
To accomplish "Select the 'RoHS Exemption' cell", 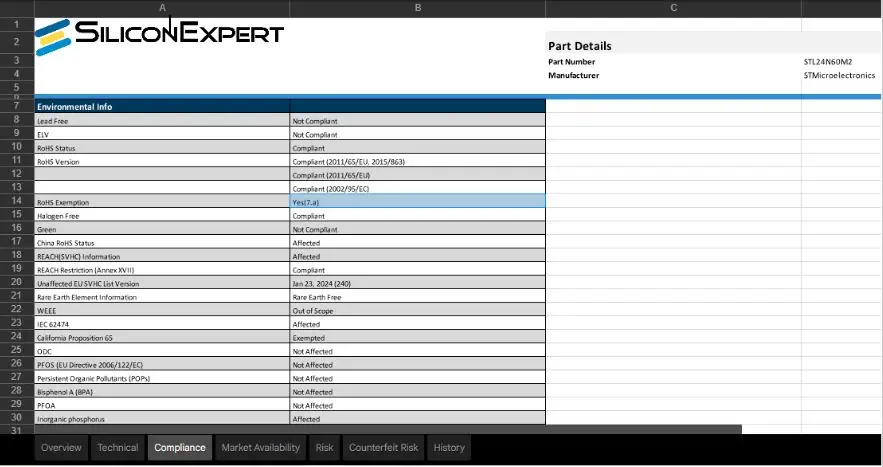I will coord(162,202).
